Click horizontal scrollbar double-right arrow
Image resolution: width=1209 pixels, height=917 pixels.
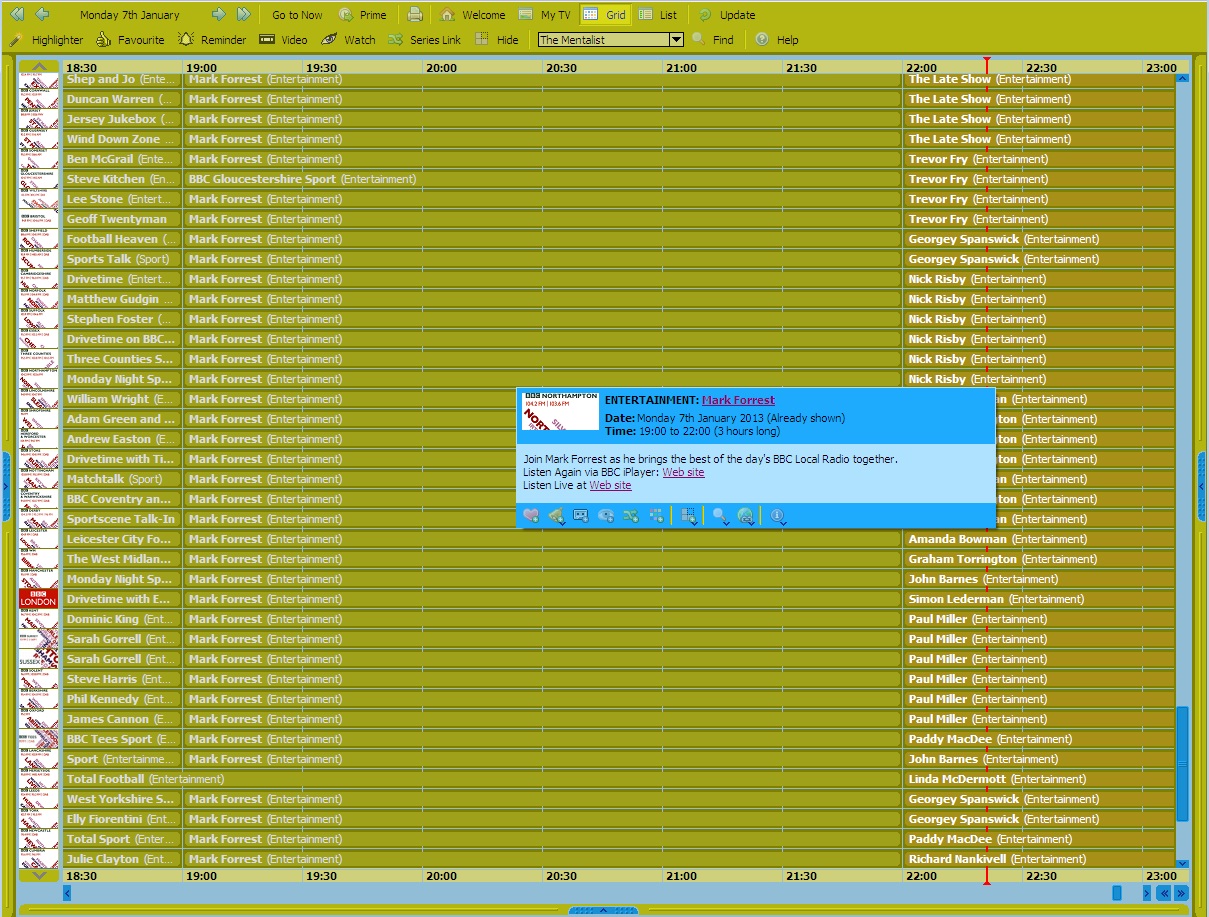1181,893
